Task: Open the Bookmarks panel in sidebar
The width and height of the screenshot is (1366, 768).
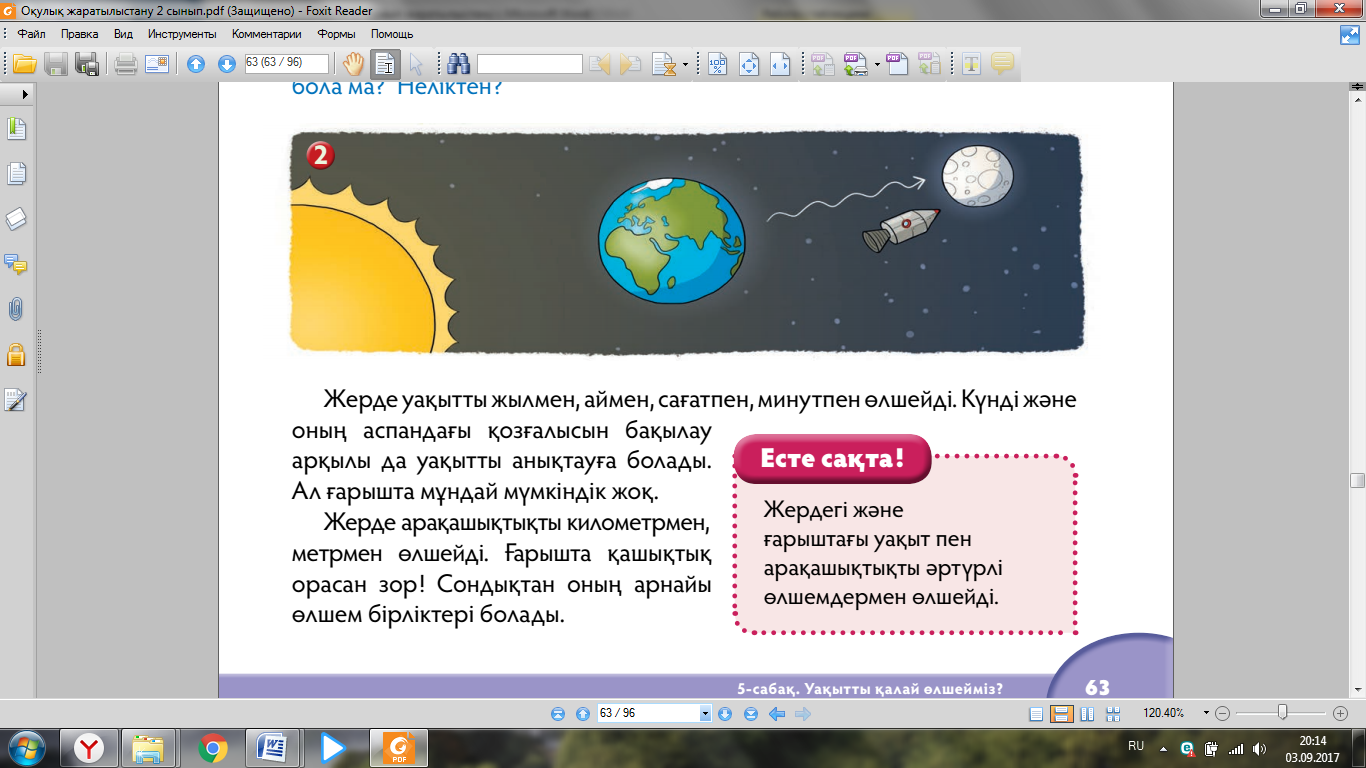Action: point(16,129)
